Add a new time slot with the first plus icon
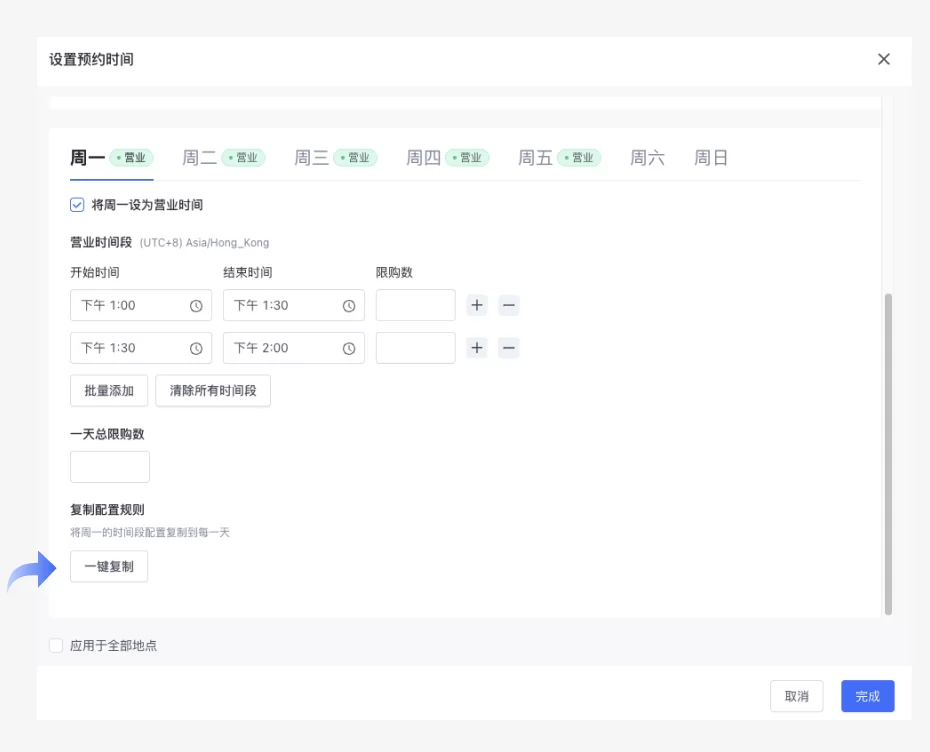Screen dimensions: 930x752 click(477, 305)
